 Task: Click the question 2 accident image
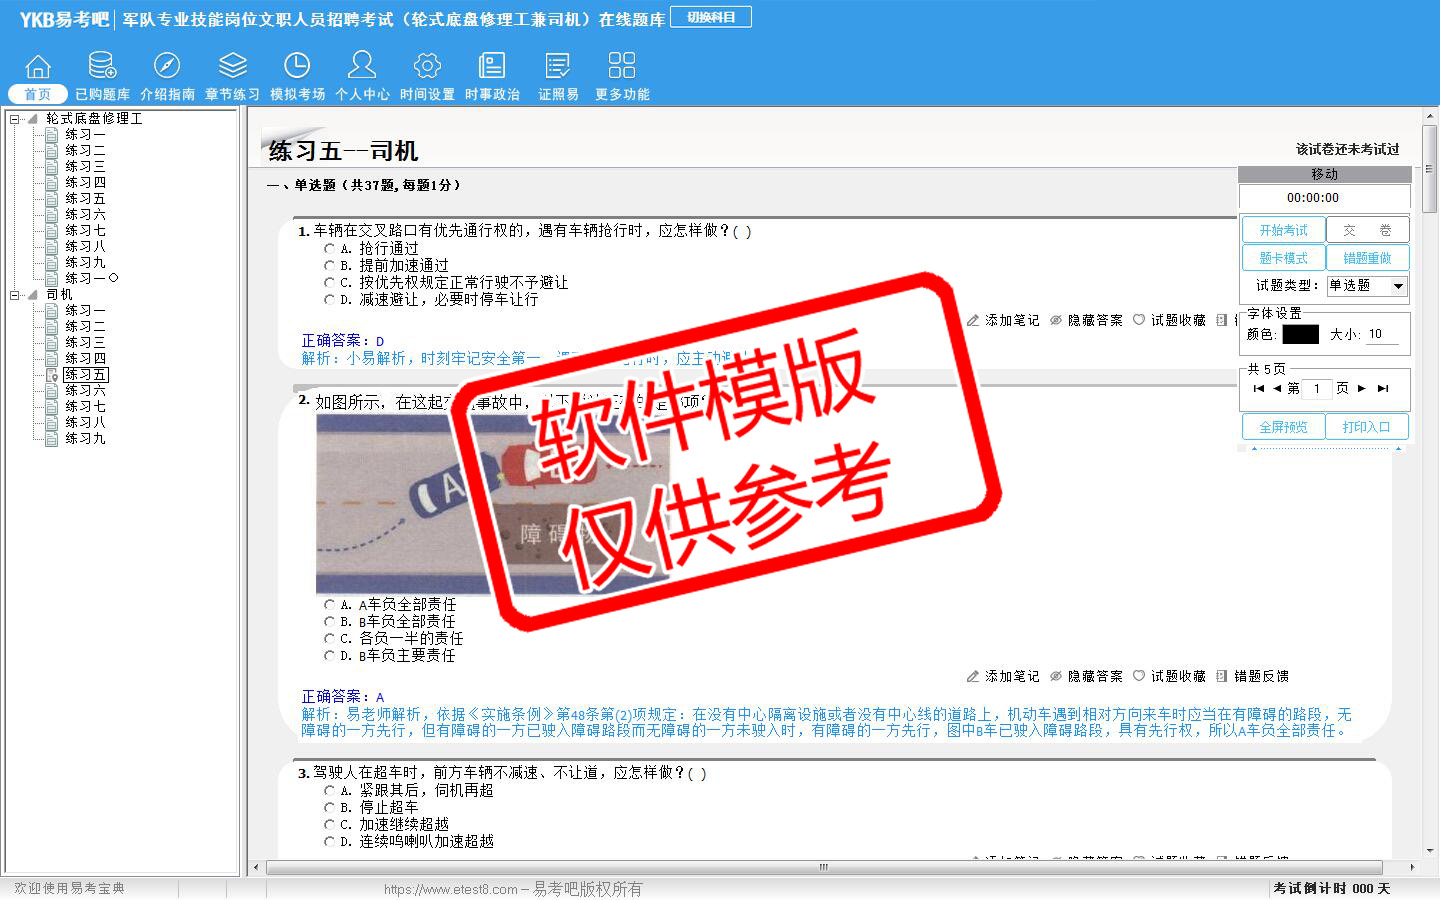(493, 505)
